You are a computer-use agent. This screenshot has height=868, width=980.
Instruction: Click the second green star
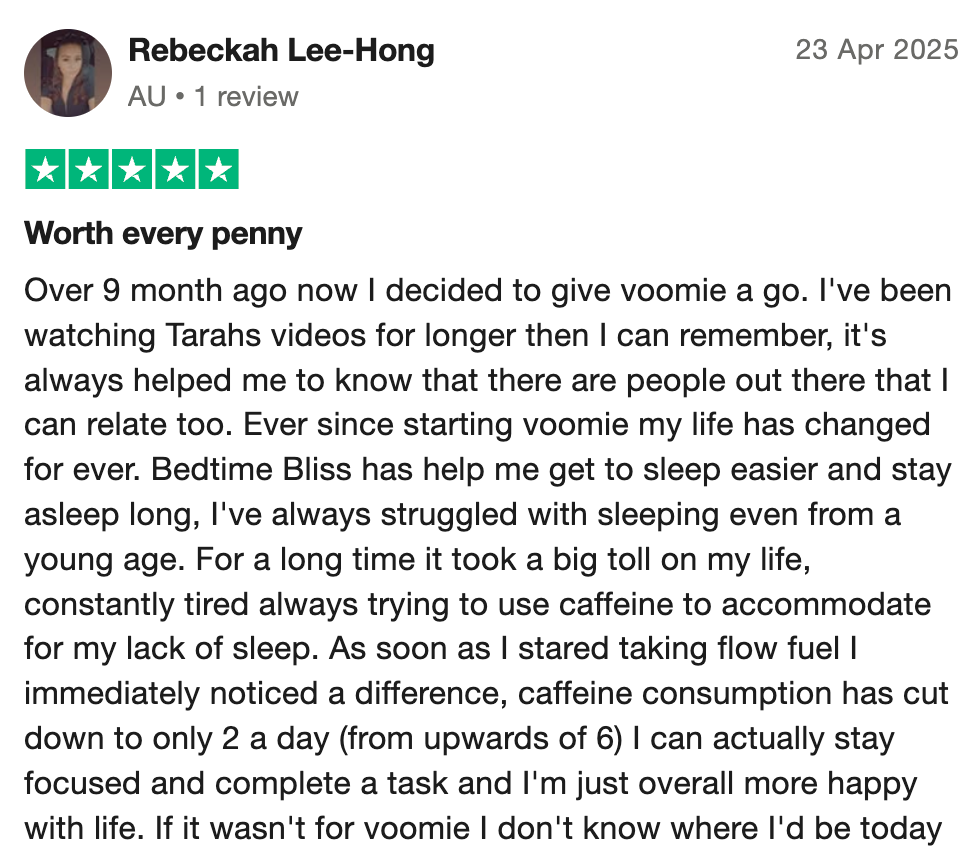pos(88,169)
